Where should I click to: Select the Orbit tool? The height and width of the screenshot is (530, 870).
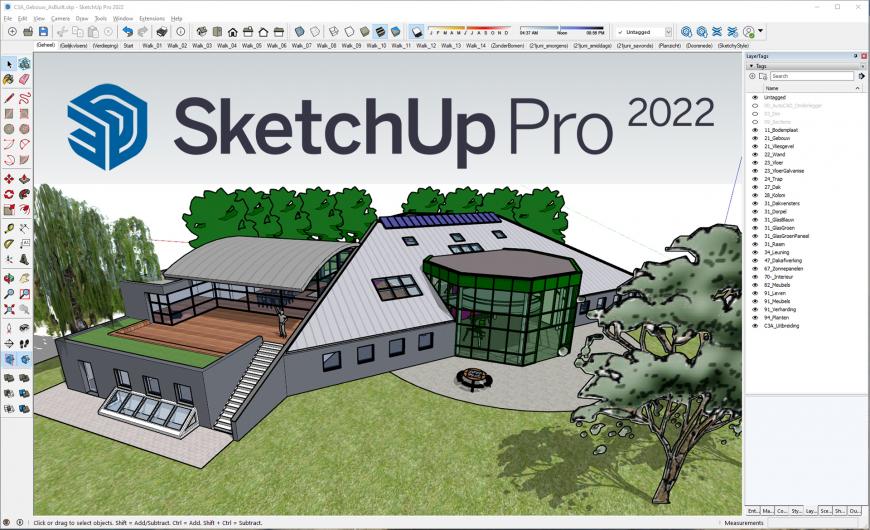click(9, 278)
